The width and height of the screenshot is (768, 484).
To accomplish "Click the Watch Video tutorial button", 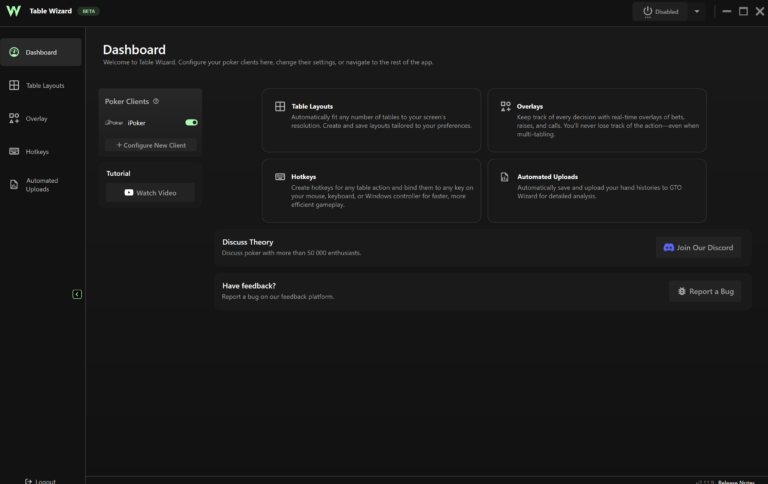I will [x=150, y=193].
